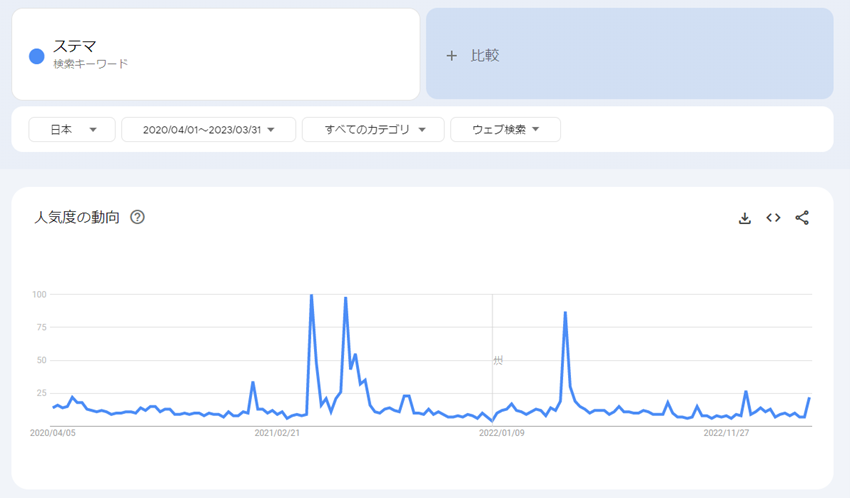This screenshot has height=498, width=850.
Task: Click the last data point on the line
Action: pos(809,398)
